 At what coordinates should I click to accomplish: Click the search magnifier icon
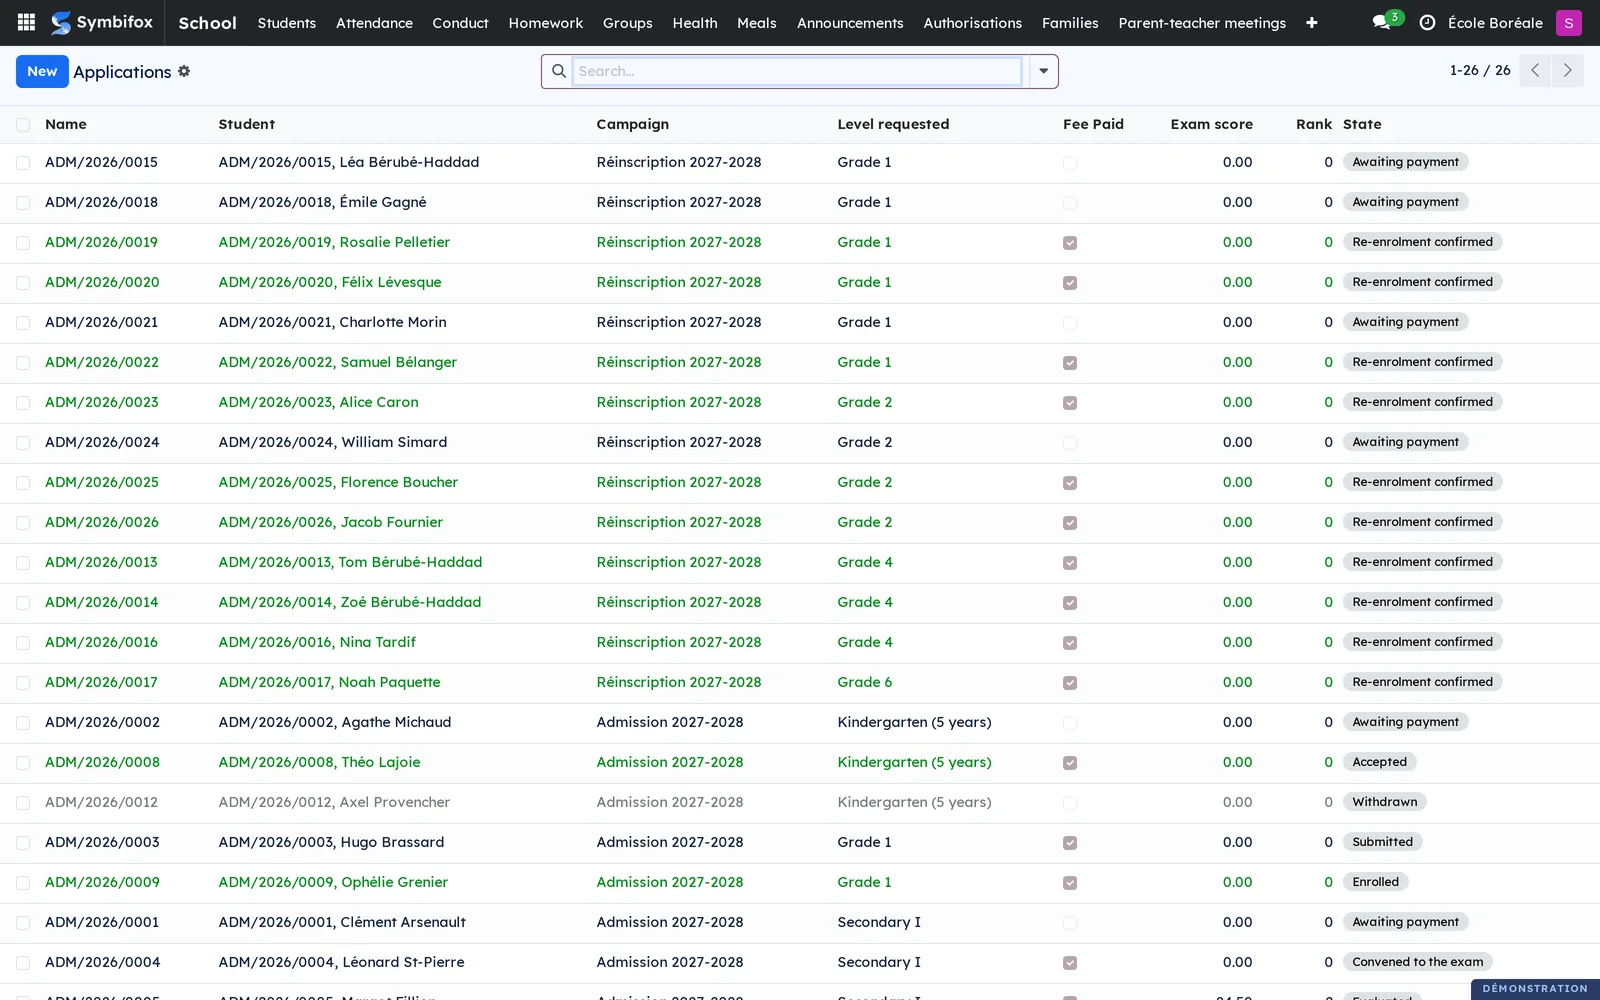(x=558, y=71)
